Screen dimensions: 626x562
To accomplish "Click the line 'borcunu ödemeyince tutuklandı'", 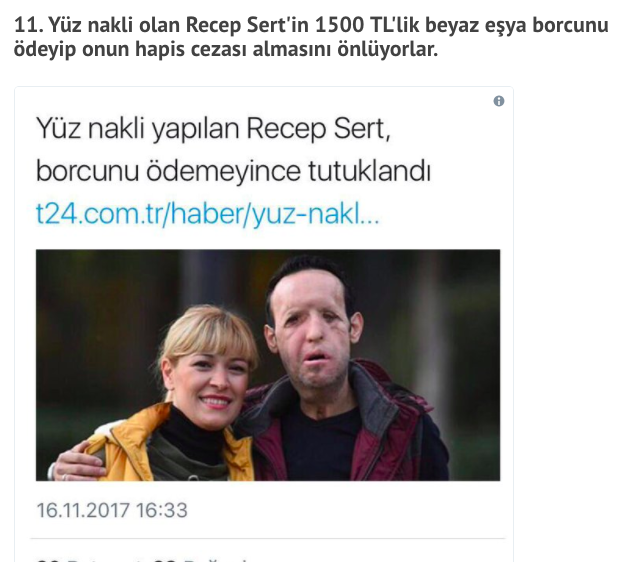I will 234,171.
